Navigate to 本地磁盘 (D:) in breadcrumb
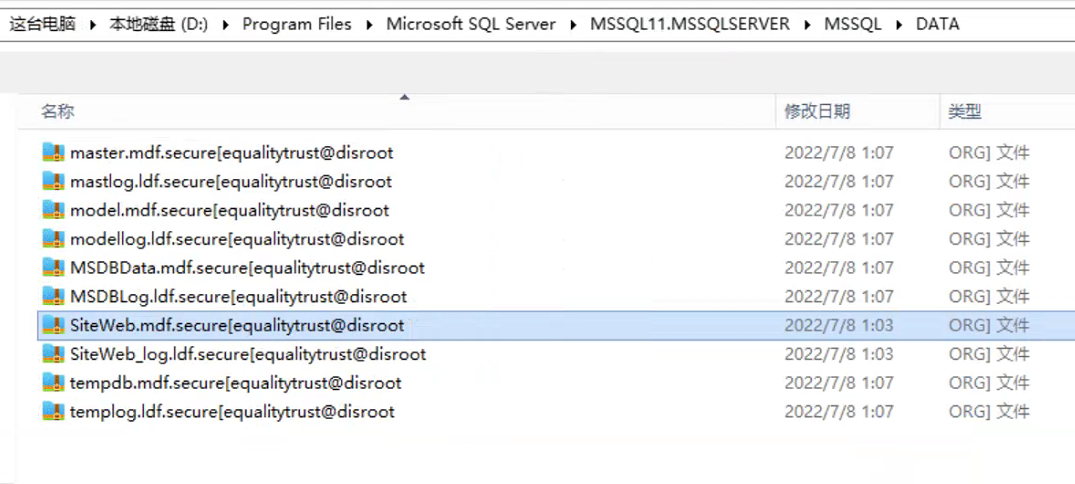Screen dimensions: 1075x484 point(159,25)
